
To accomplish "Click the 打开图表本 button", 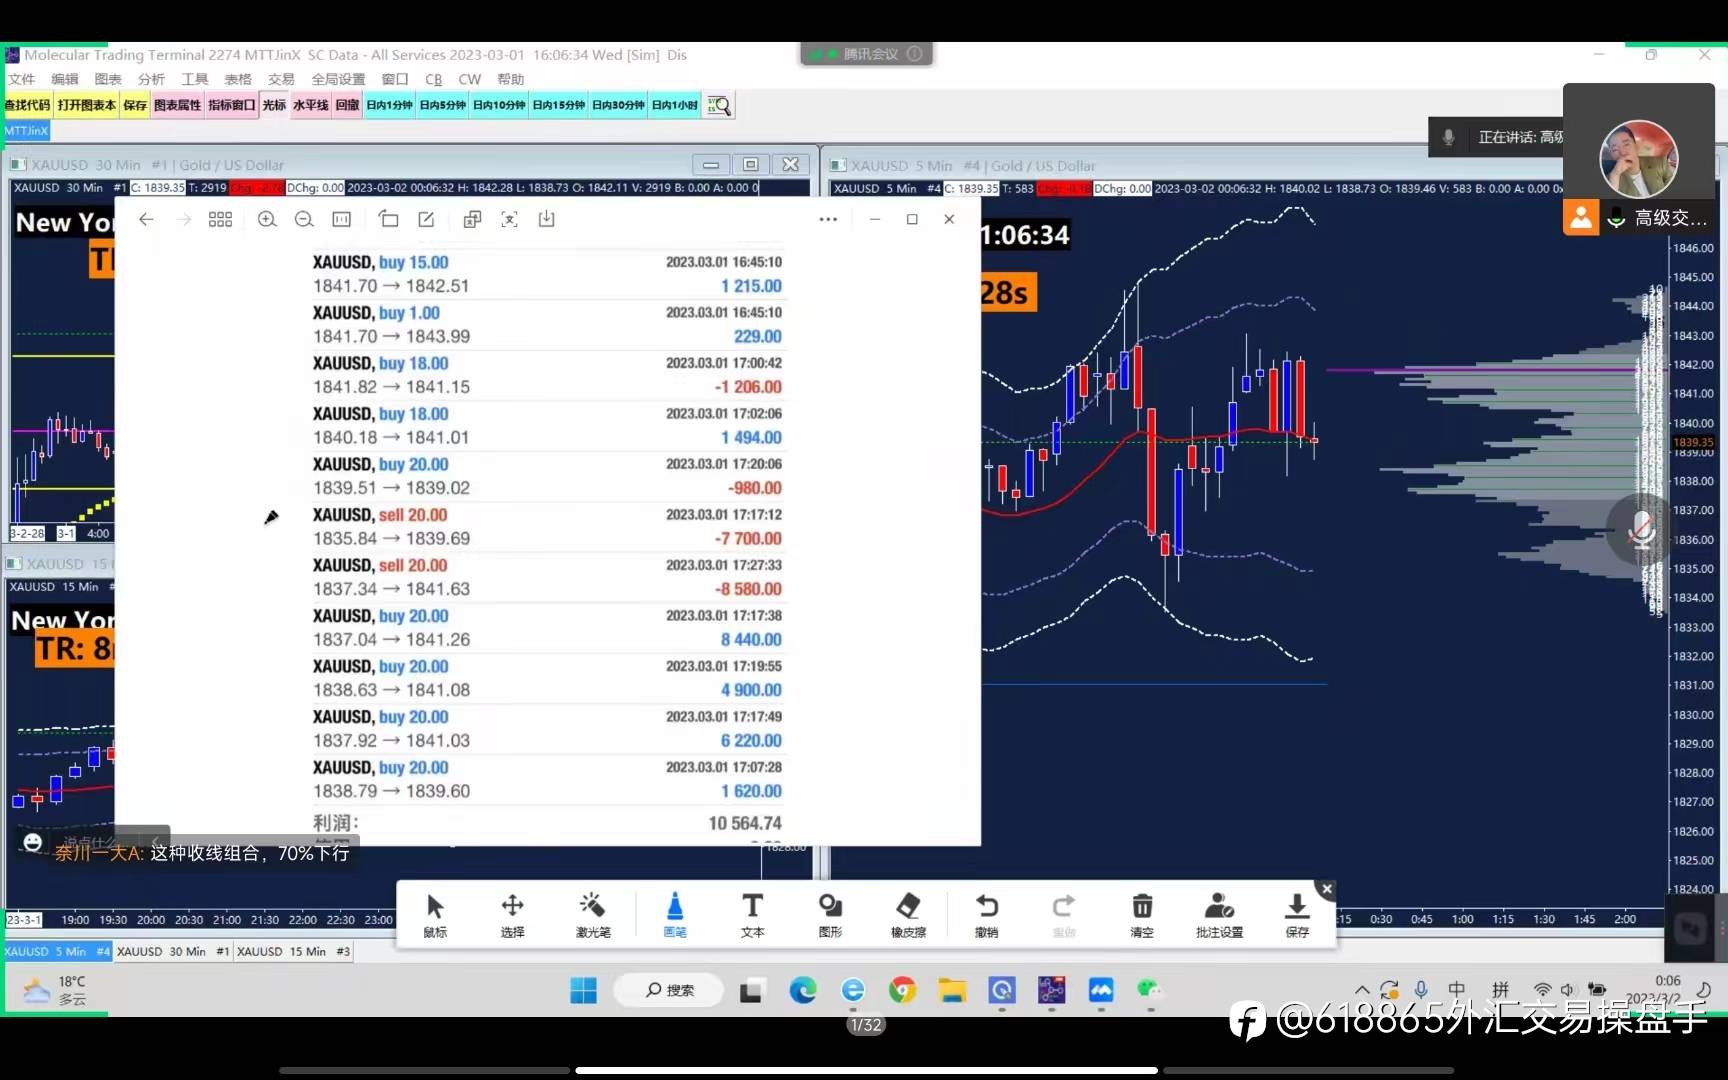I will 87,105.
